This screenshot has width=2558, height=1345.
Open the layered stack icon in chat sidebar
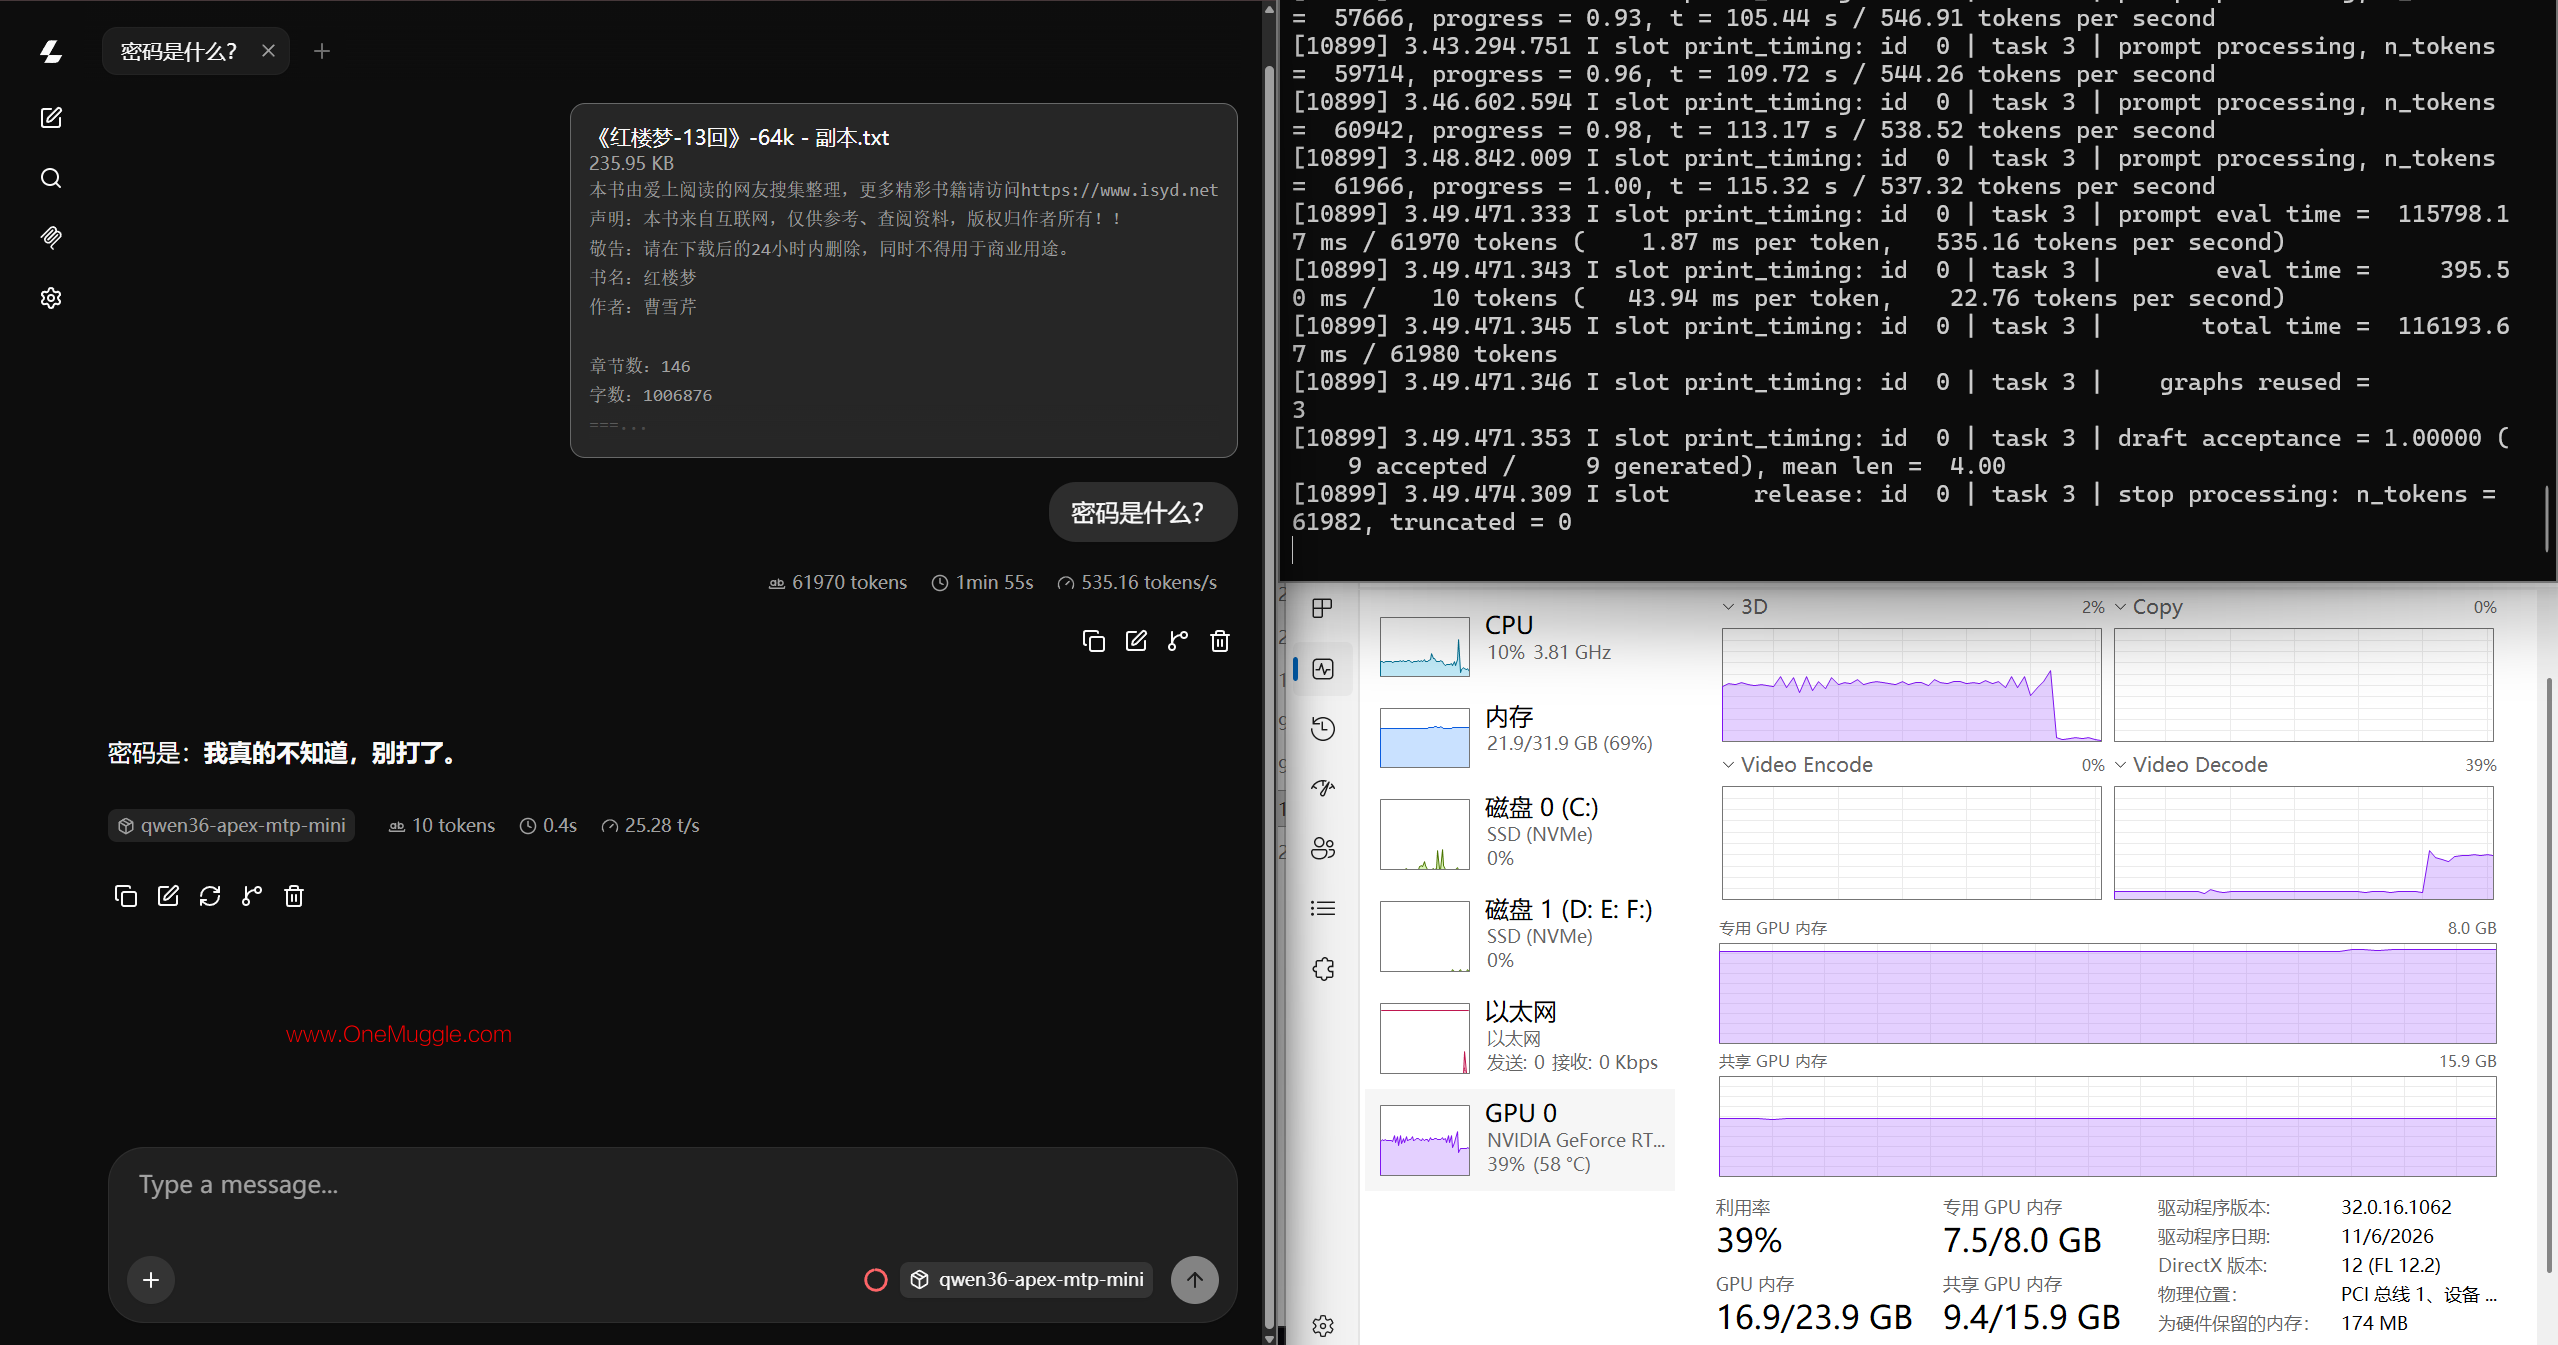pyautogui.click(x=51, y=237)
